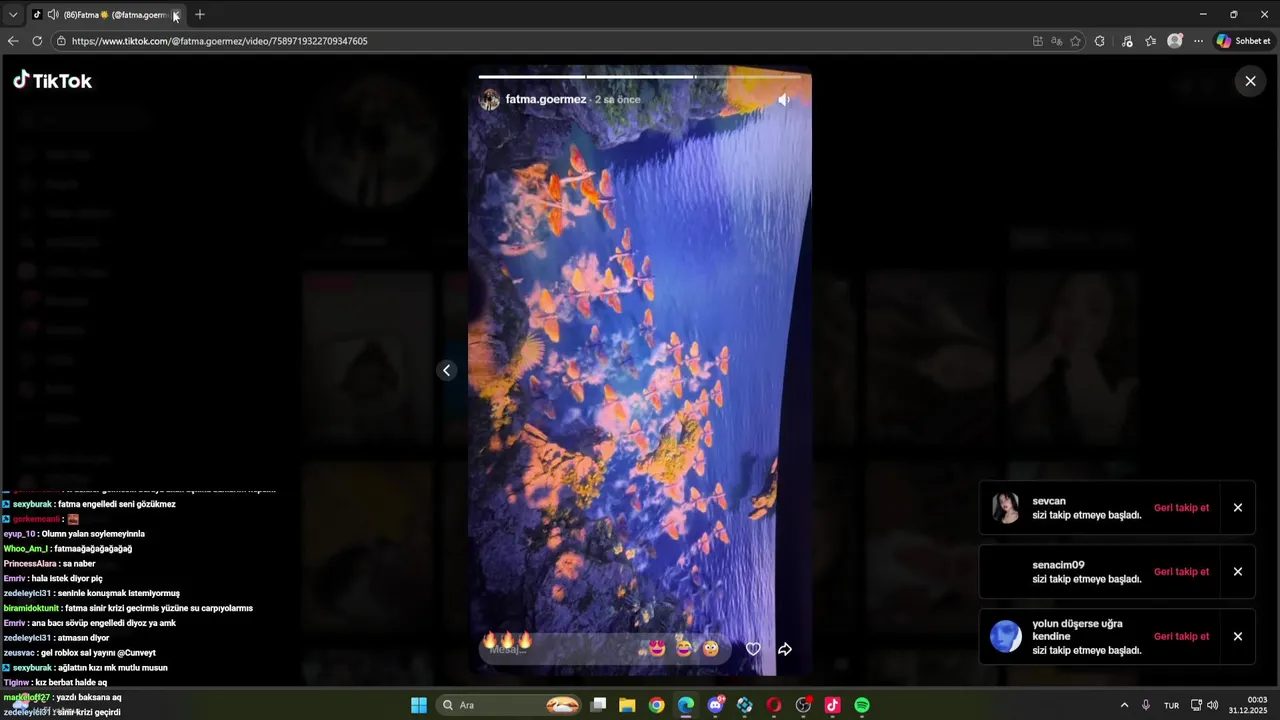Open Copilot Sohbet et button
This screenshot has height=720, width=1280.
[x=1244, y=41]
